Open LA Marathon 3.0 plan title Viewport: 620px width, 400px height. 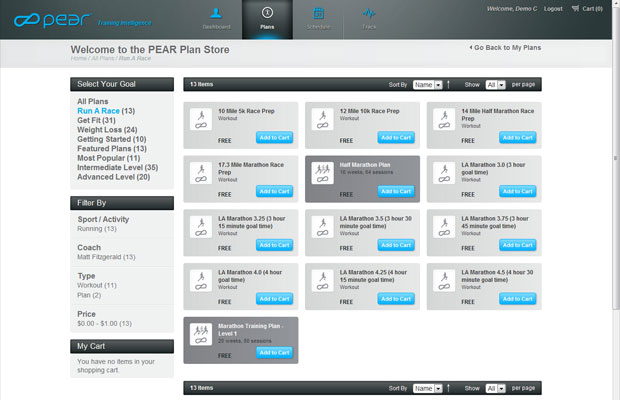click(x=493, y=168)
